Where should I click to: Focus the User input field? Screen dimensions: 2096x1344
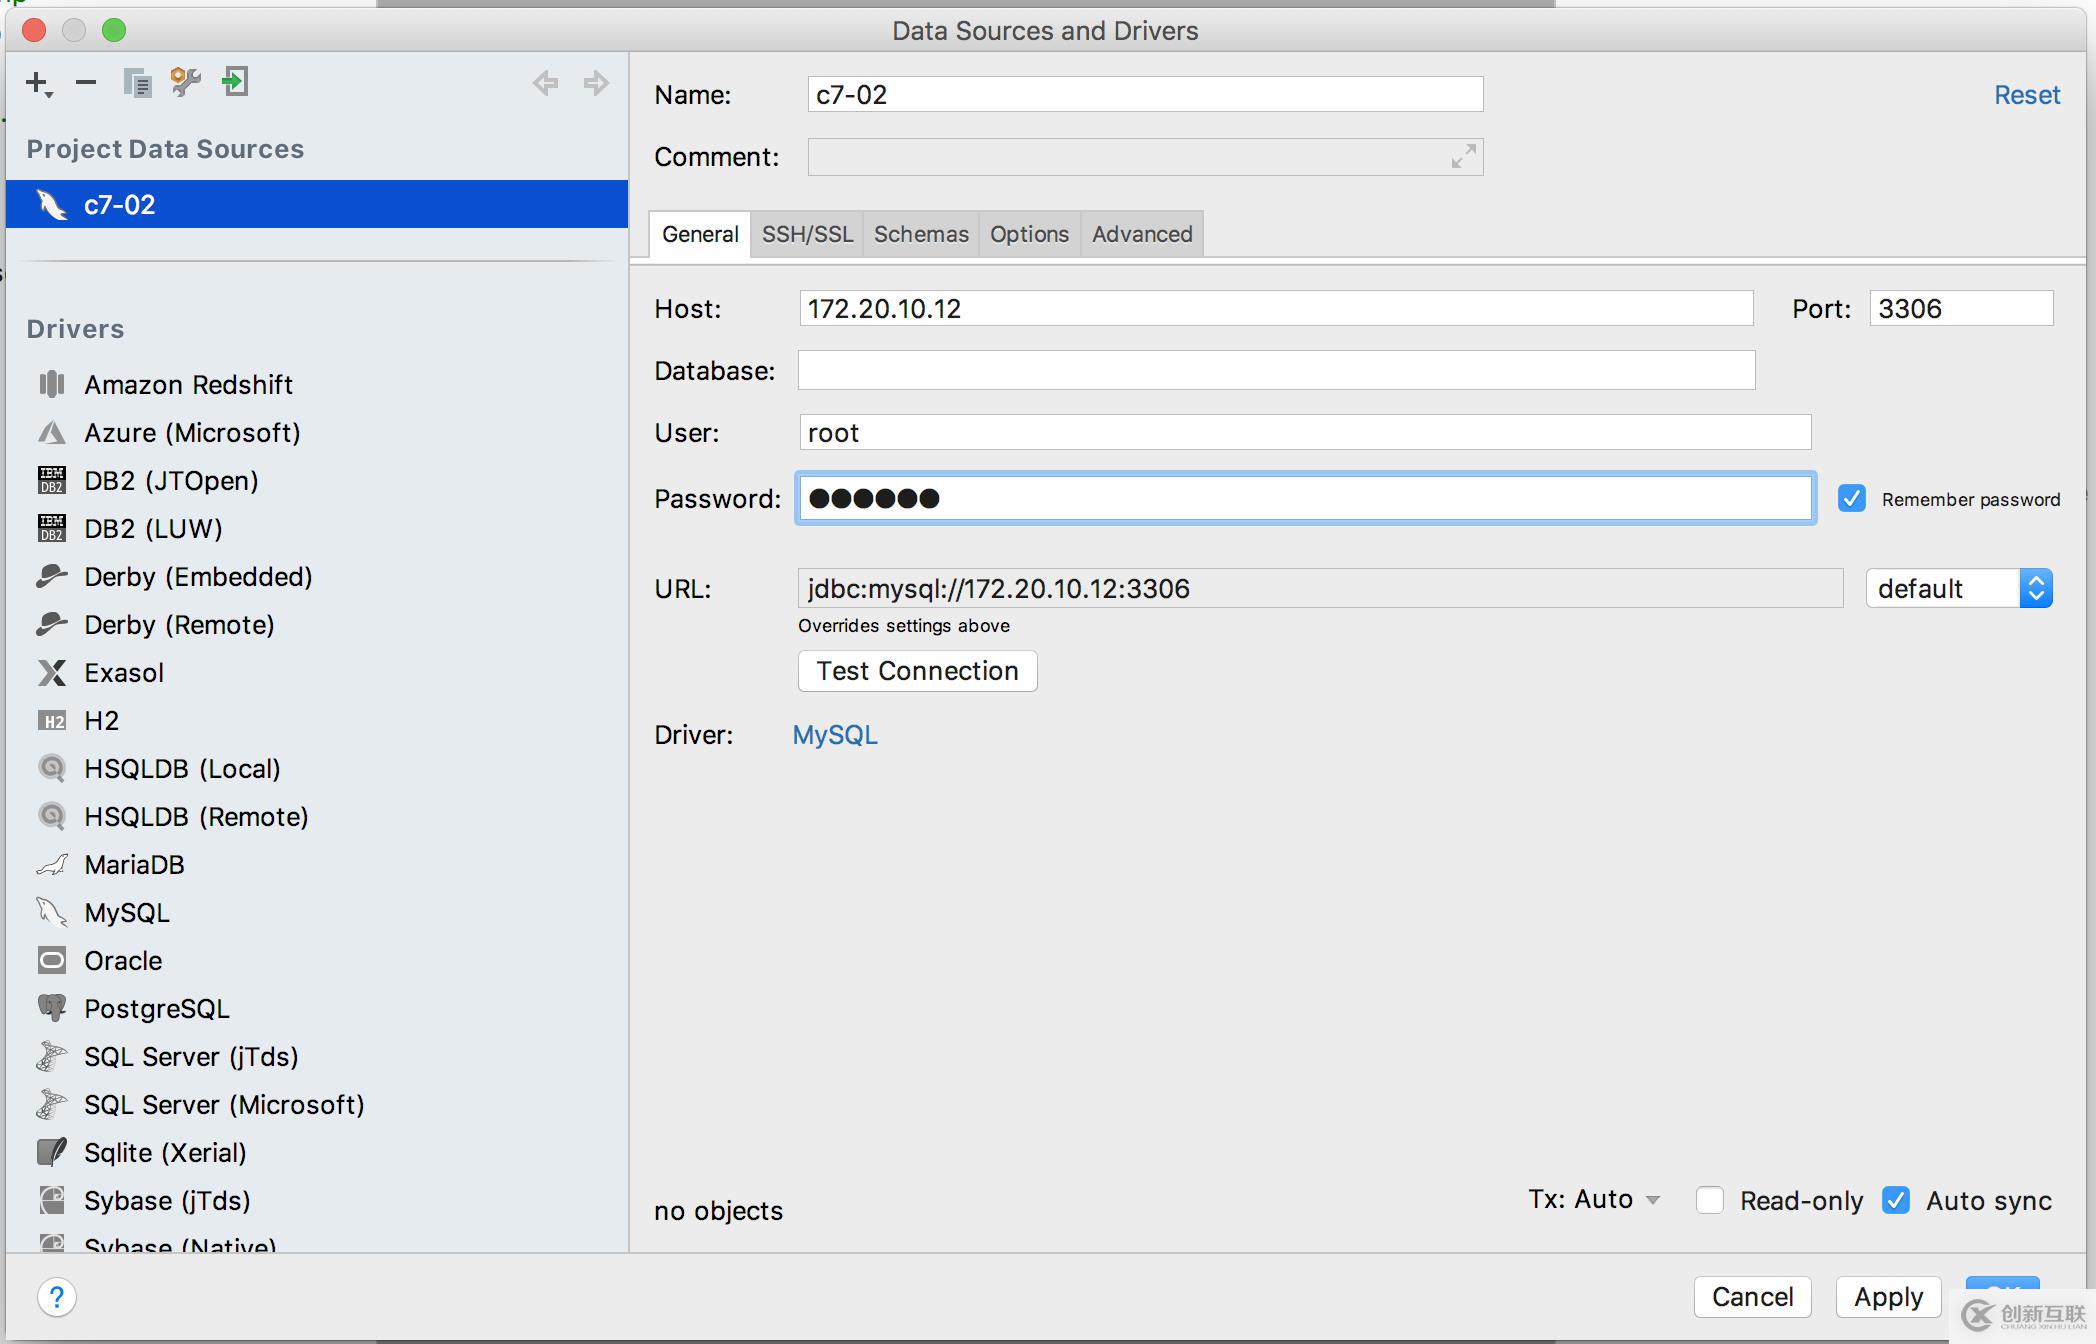coord(1305,432)
